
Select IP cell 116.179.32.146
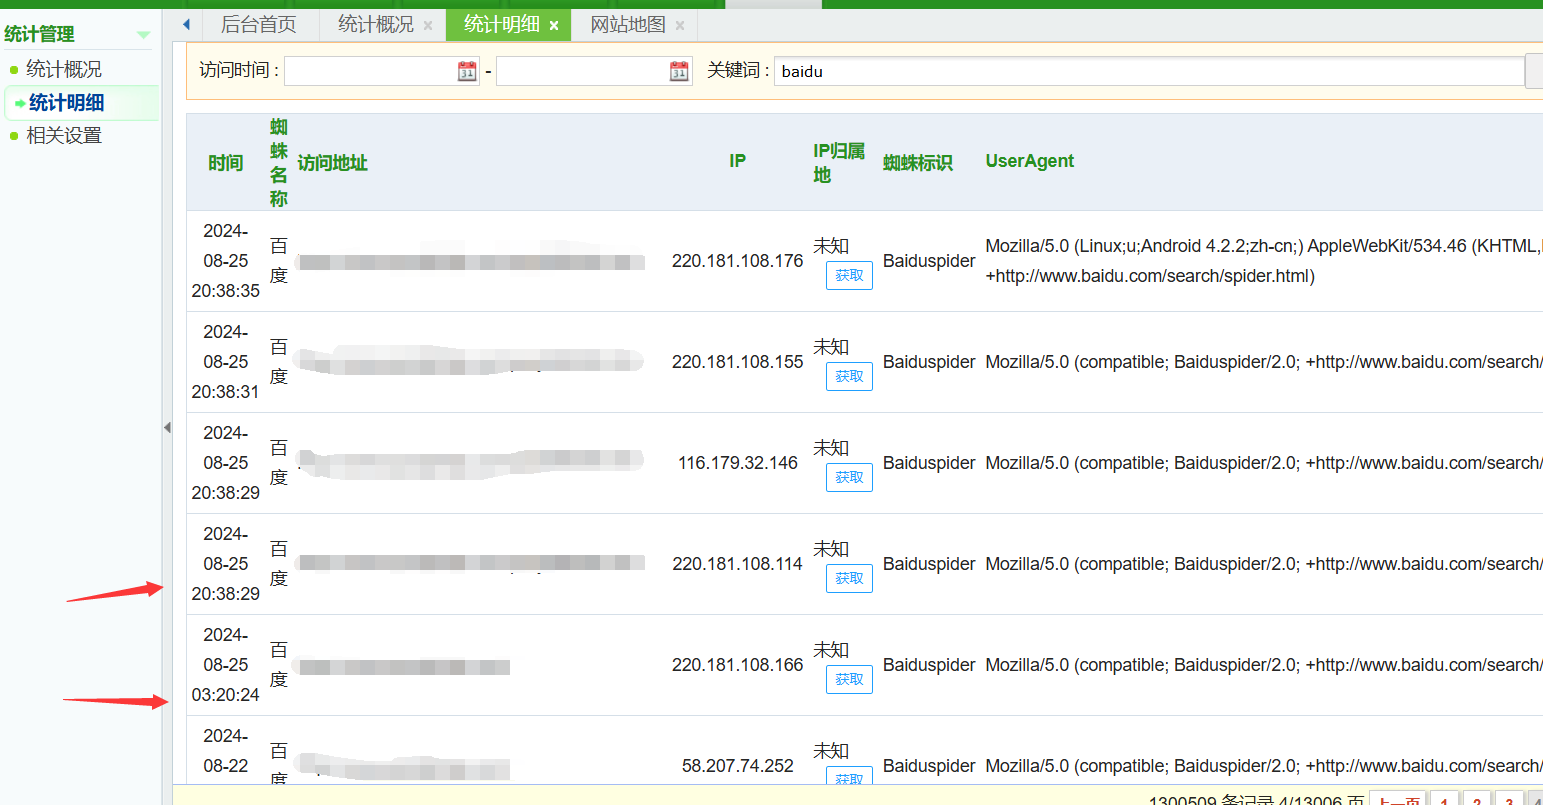pos(737,463)
